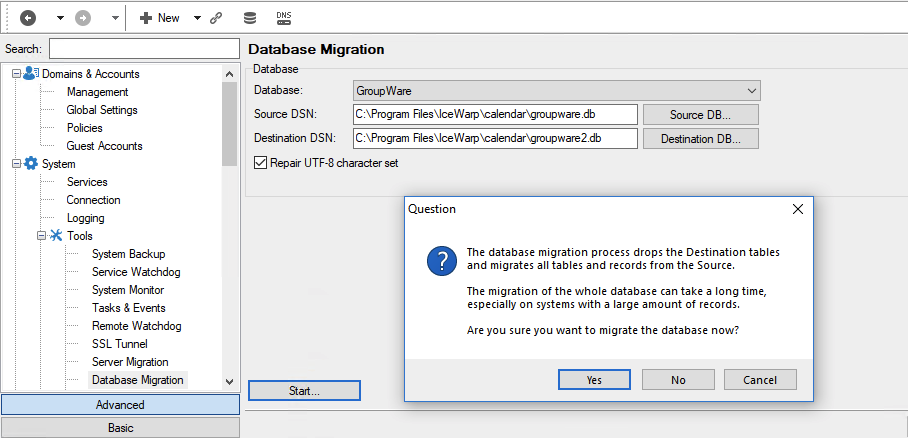Viewport: 908px width, 438px height.
Task: Click the Start... button
Action: click(304, 390)
